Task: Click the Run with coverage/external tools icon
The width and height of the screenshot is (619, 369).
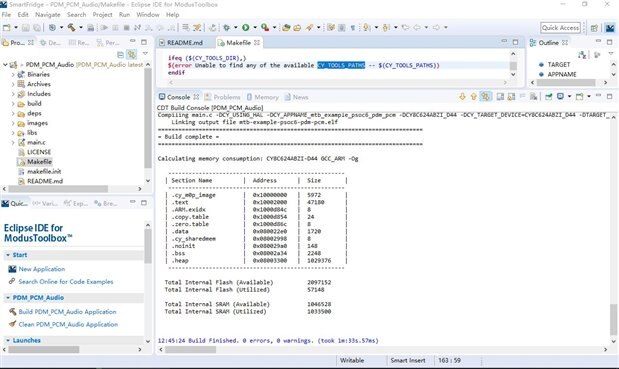Action: tap(265, 28)
